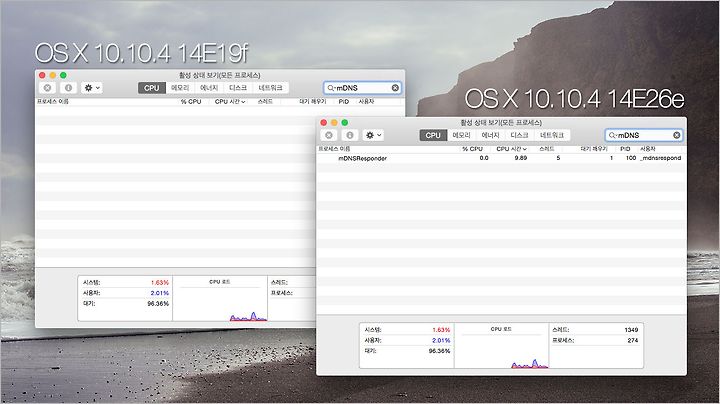720x404 pixels.
Task: Click process count 274
Action: pos(633,340)
